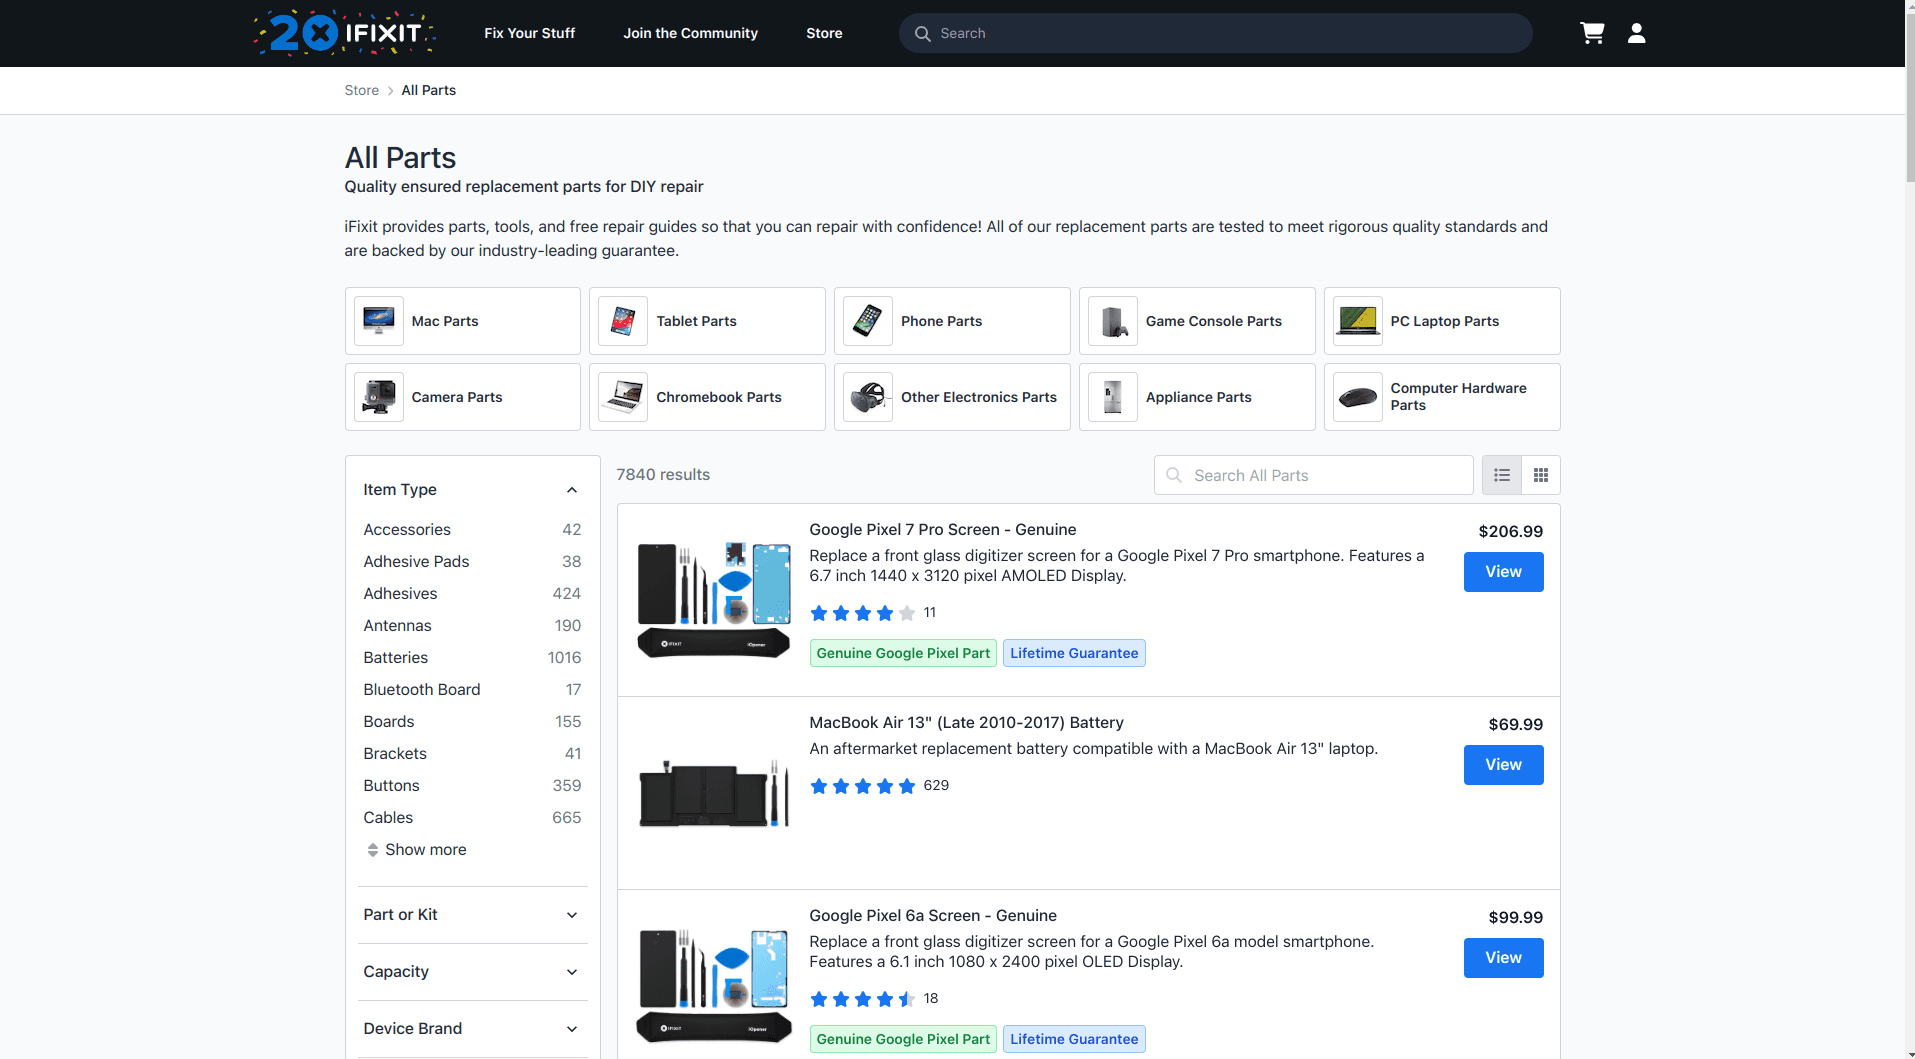Open the user account icon
Viewport: 1915px width, 1059px height.
pos(1636,33)
